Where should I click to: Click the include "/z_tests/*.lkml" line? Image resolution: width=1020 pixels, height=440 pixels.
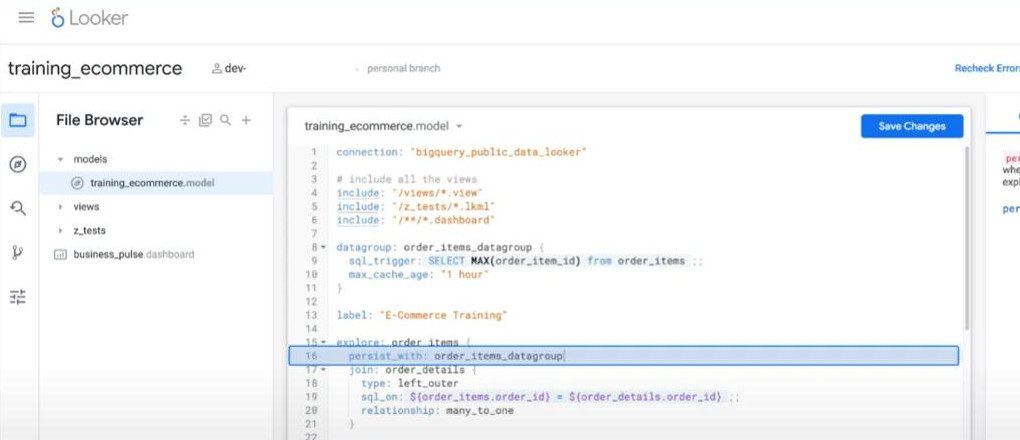pyautogui.click(x=416, y=207)
